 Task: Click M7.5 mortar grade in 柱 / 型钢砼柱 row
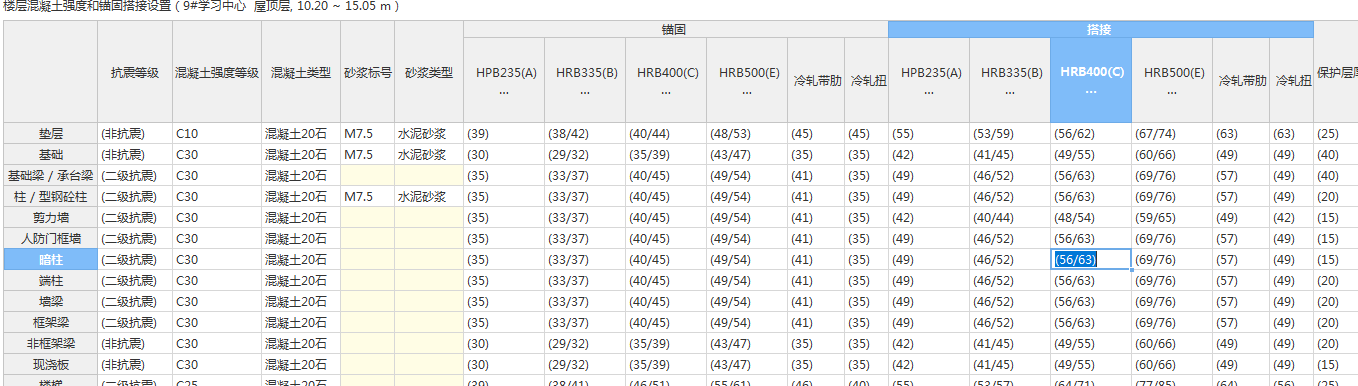point(367,197)
